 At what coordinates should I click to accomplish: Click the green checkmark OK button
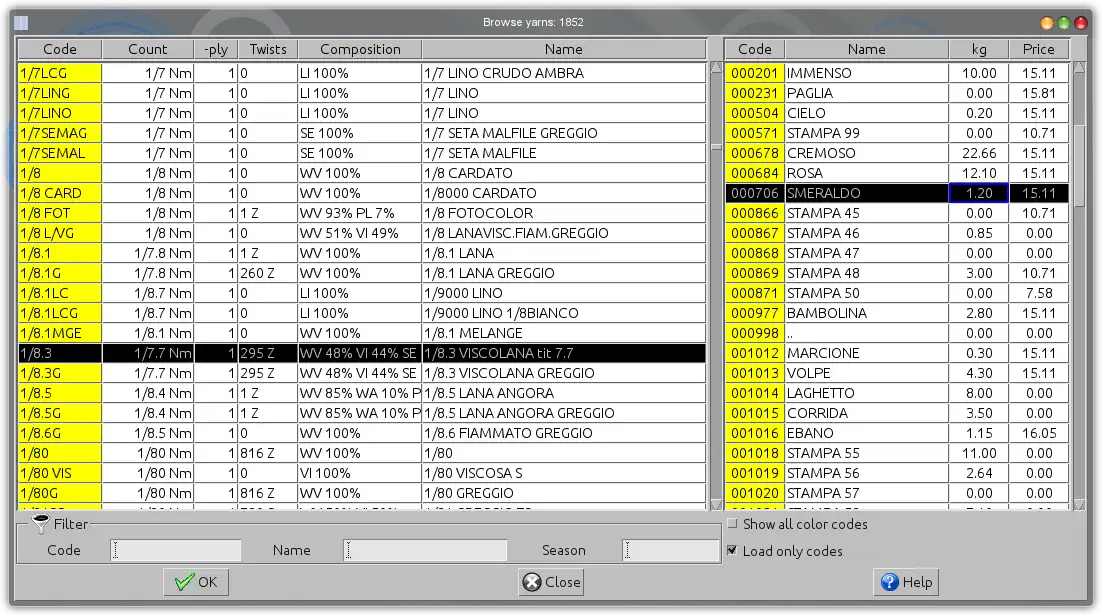click(196, 582)
